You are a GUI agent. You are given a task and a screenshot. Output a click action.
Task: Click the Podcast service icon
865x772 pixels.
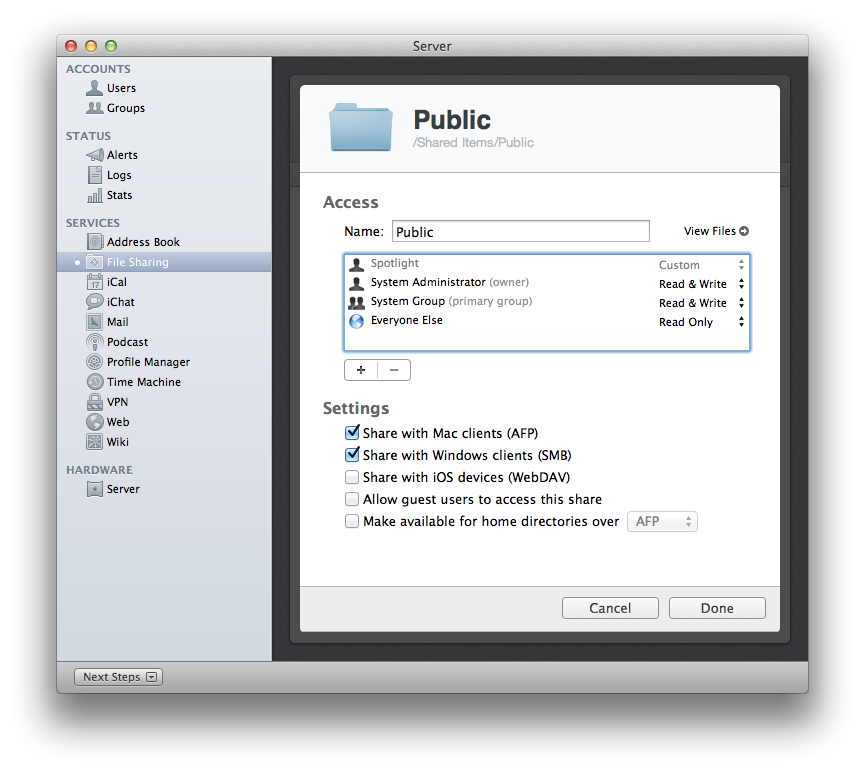(94, 342)
